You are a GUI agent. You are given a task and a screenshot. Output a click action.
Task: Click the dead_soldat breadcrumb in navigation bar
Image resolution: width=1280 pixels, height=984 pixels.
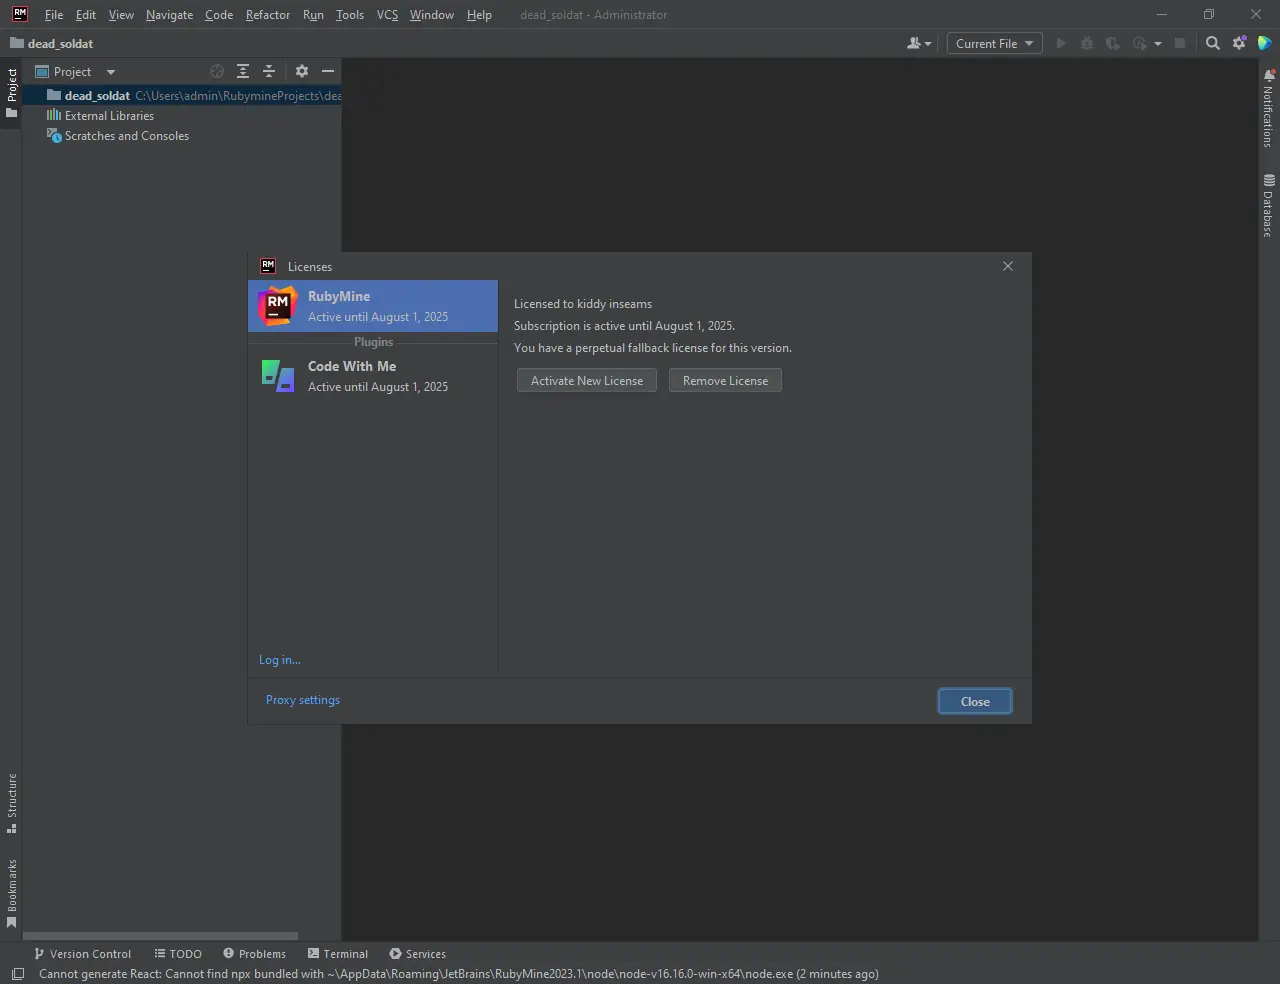(52, 43)
